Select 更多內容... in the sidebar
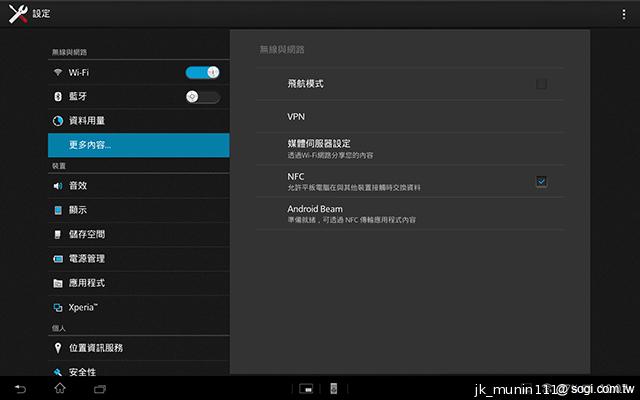 138,145
